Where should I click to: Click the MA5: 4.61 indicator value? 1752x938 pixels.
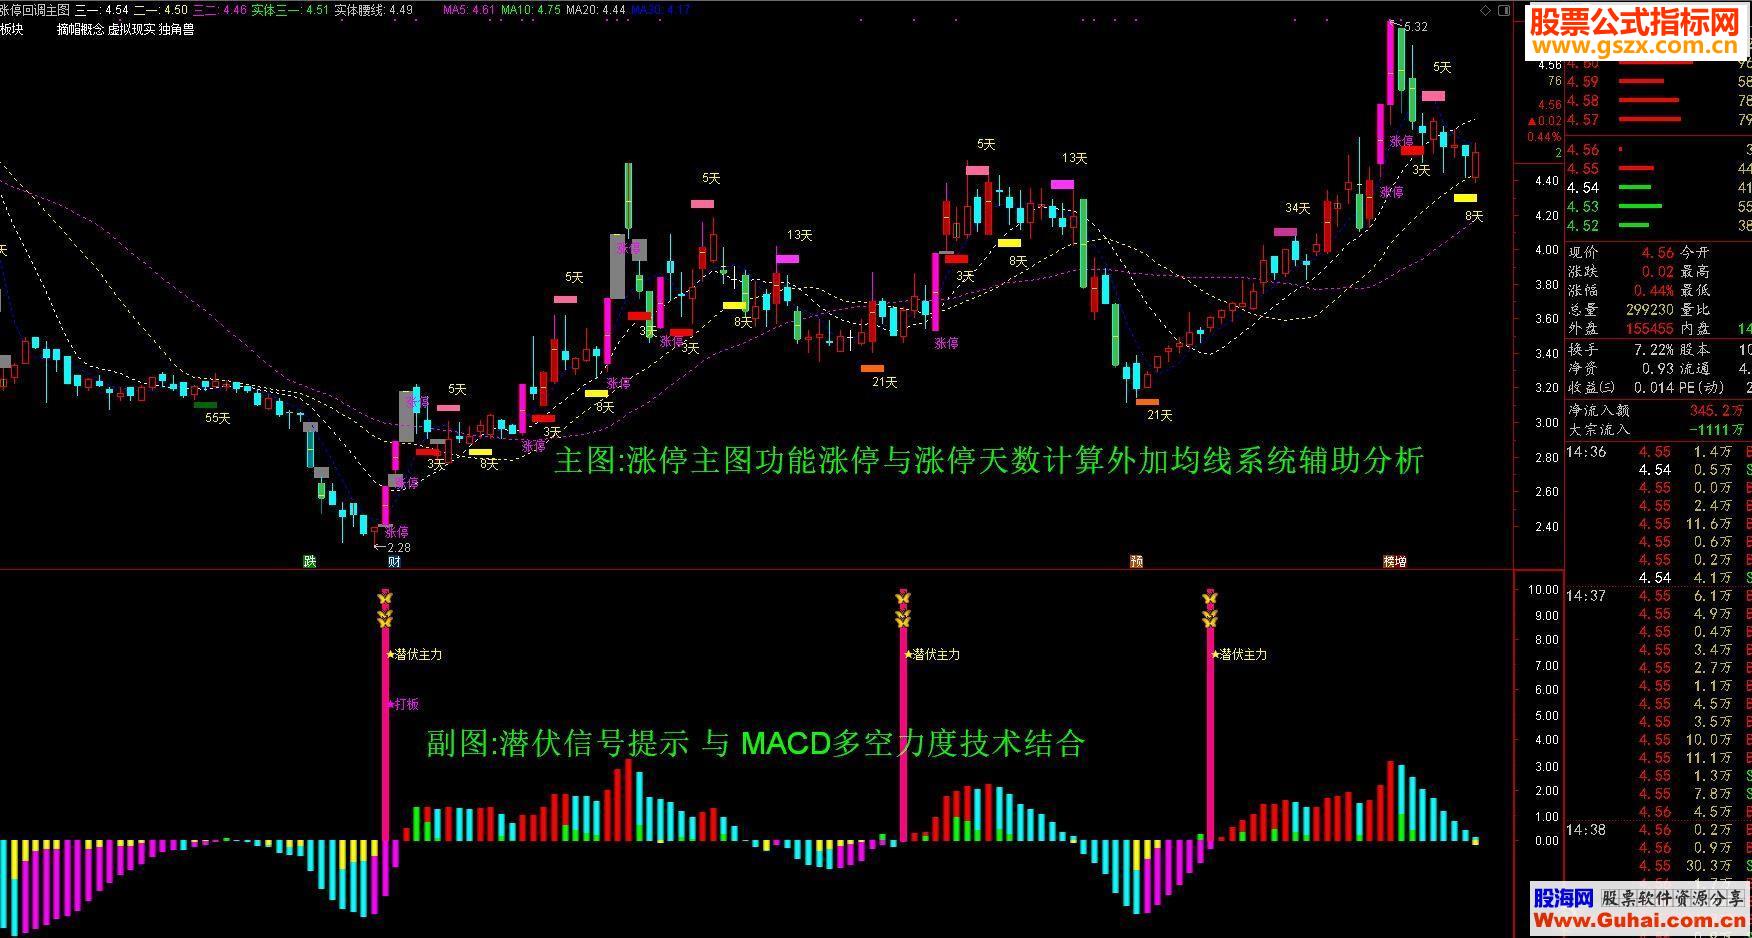click(468, 10)
